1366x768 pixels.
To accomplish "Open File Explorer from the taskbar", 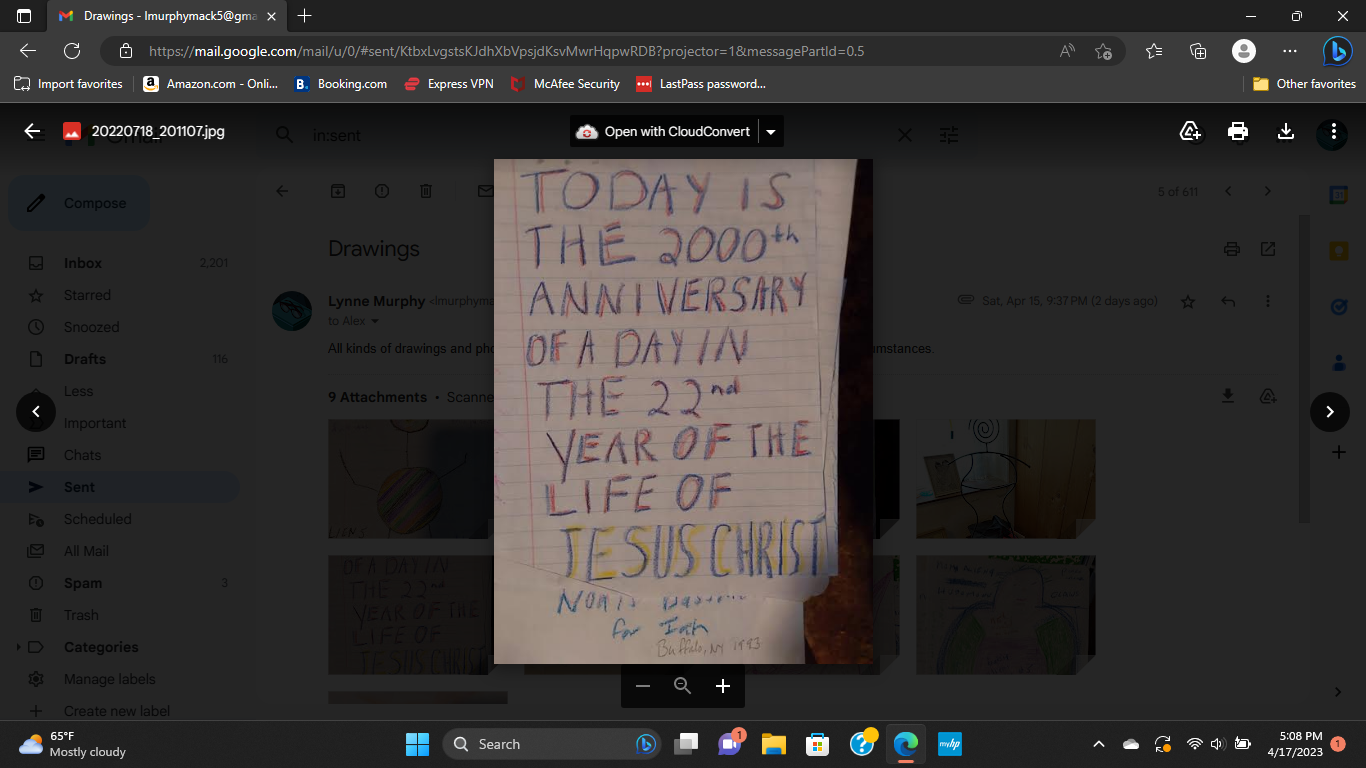I will pyautogui.click(x=773, y=744).
